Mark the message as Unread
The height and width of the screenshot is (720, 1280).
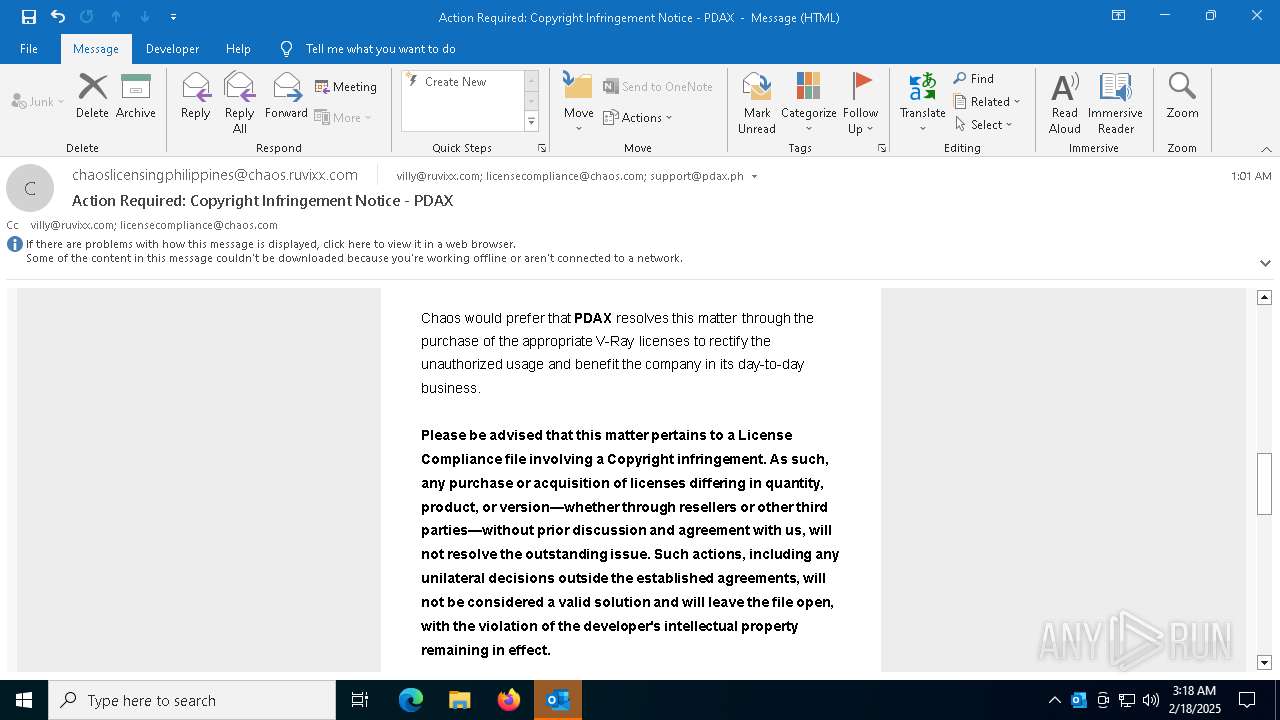coord(757,102)
